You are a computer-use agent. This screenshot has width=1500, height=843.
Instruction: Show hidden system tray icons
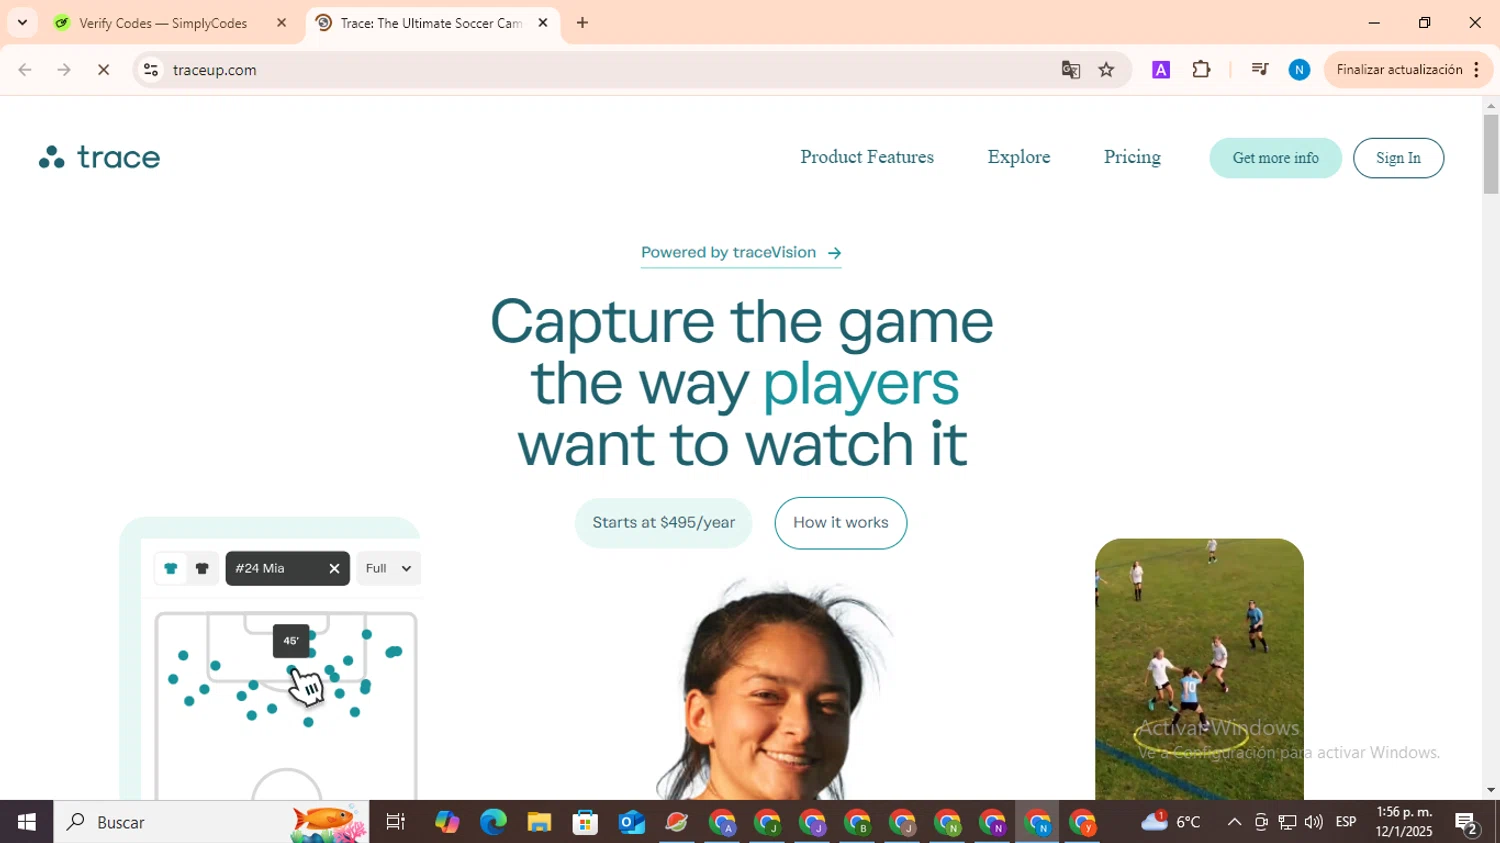(x=1234, y=822)
